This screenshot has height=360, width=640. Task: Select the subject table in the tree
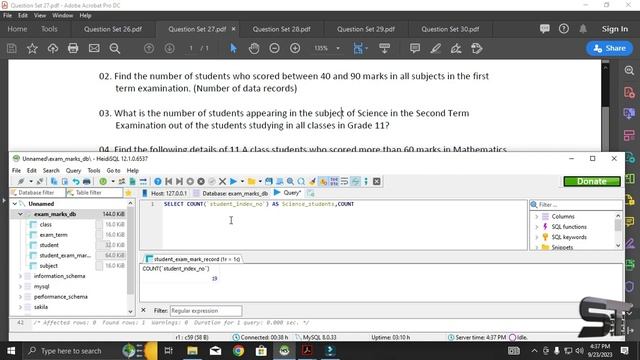tap(49, 266)
